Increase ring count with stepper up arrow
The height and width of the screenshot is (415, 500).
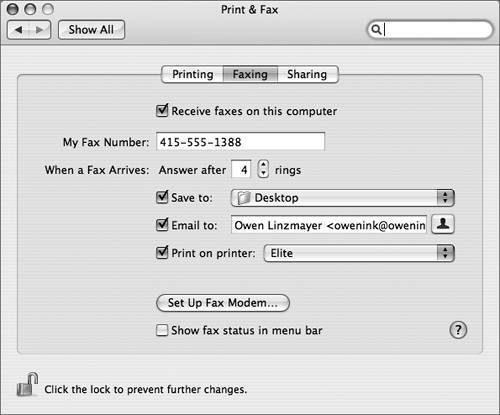(x=263, y=165)
